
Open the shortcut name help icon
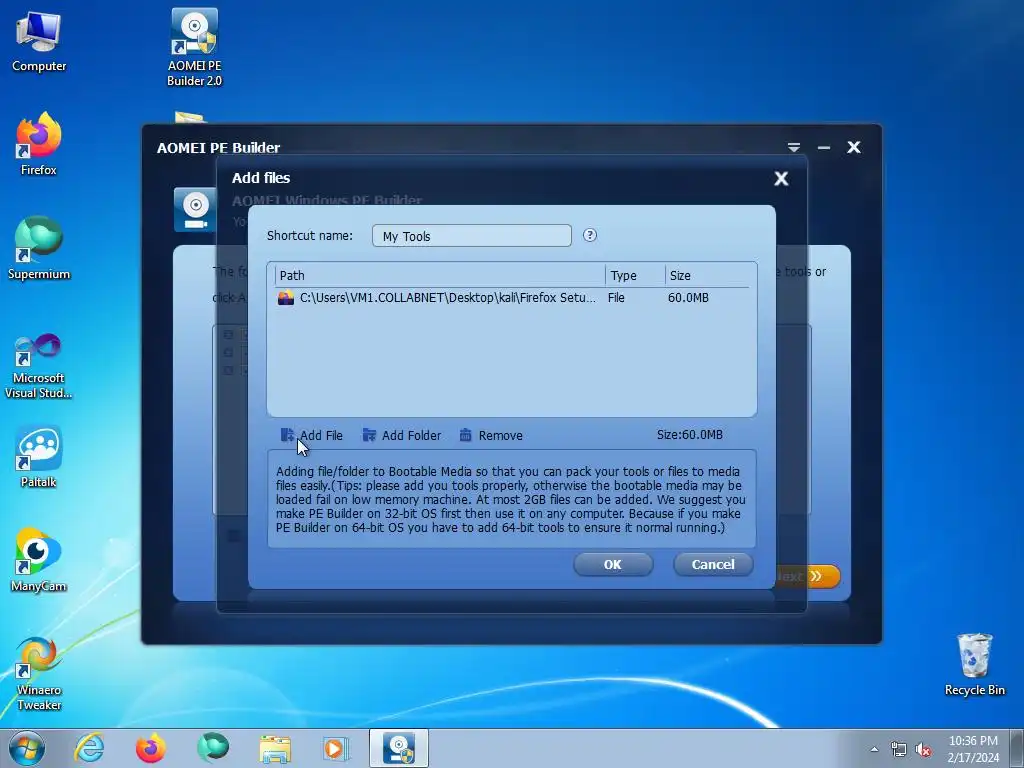[x=590, y=235]
